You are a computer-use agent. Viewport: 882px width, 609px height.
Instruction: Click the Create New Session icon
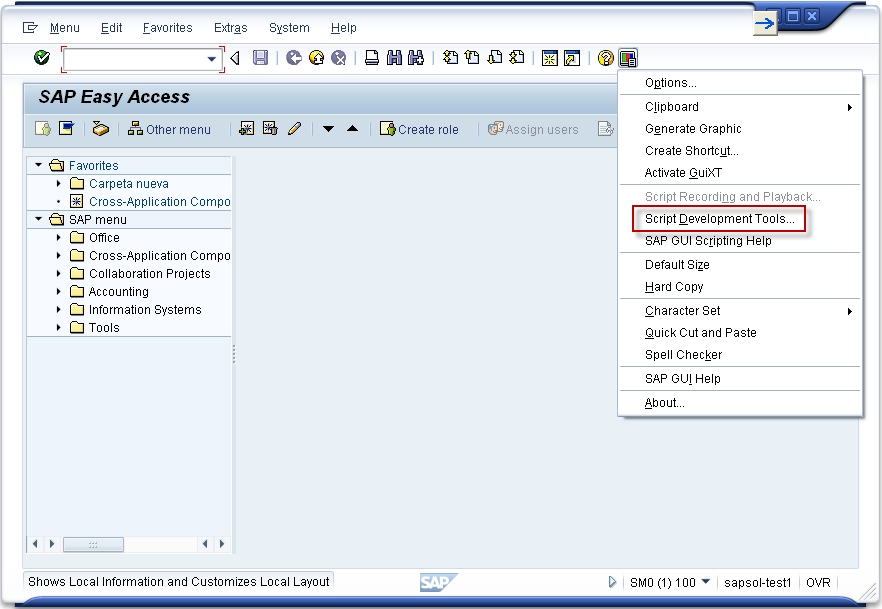tap(550, 58)
